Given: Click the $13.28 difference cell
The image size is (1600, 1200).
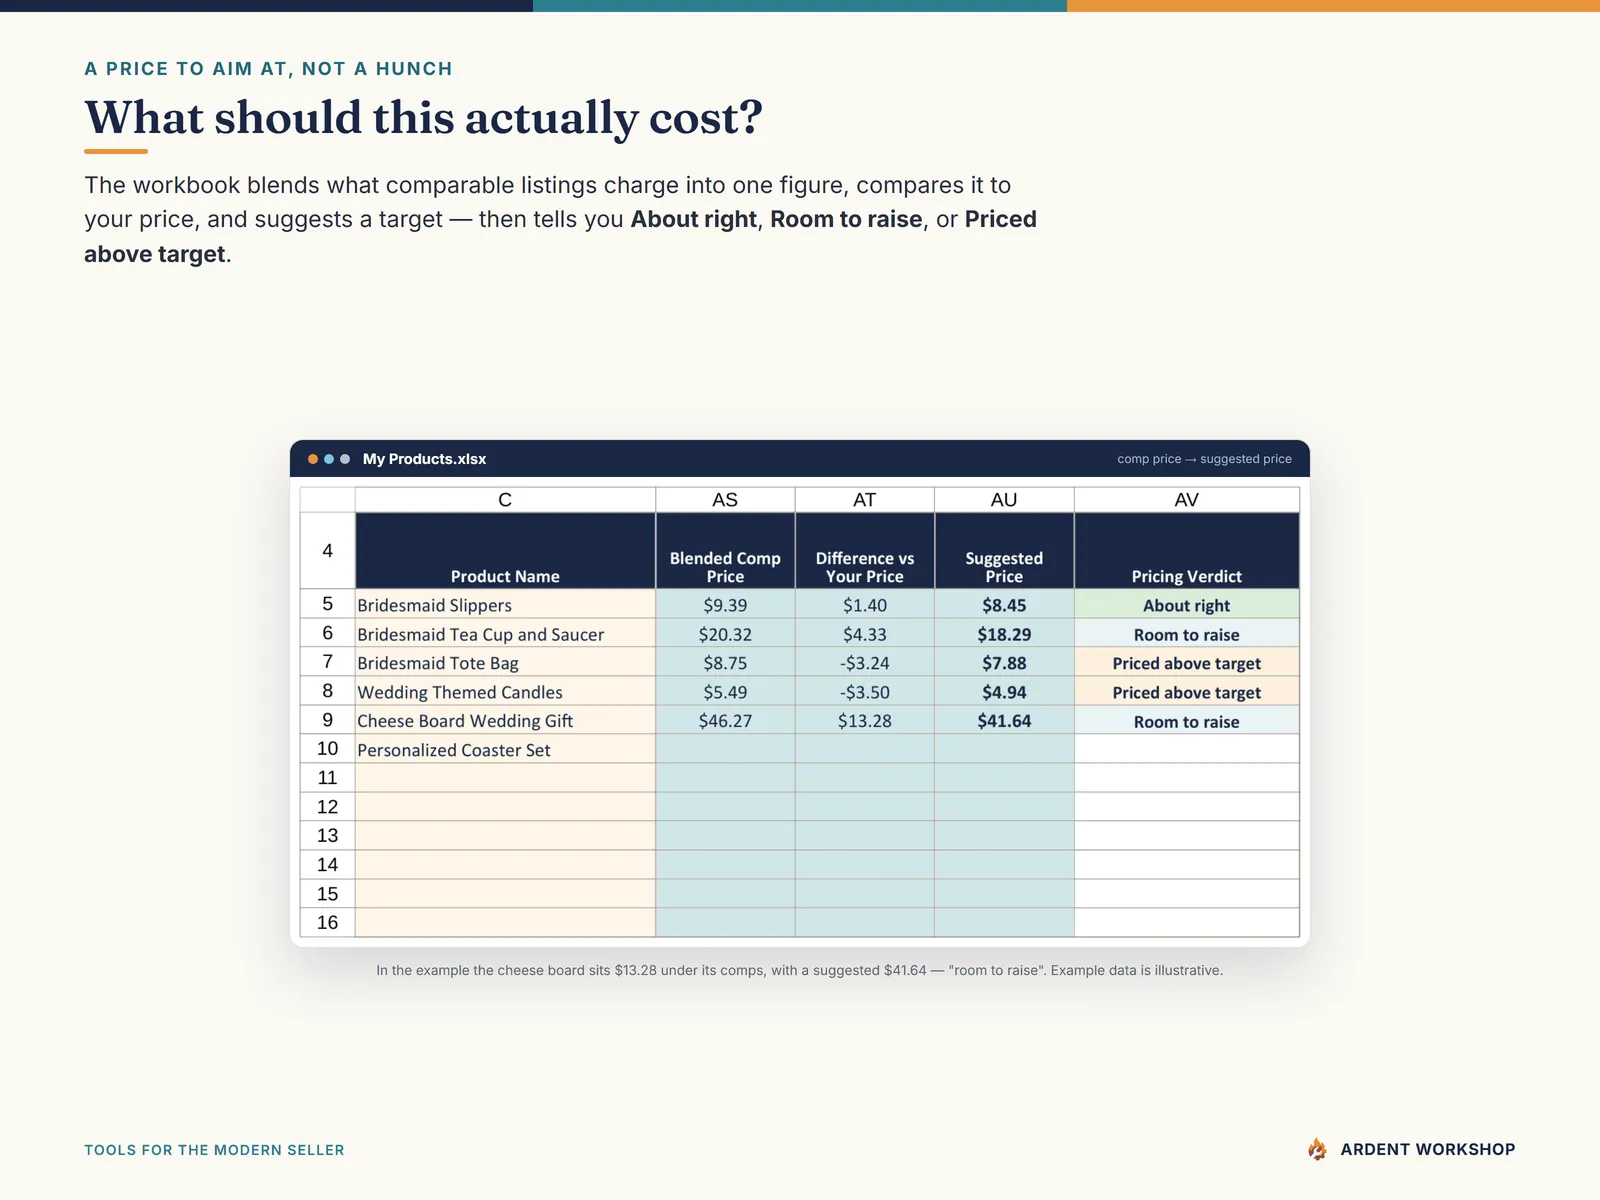Looking at the screenshot, I should click(x=865, y=720).
